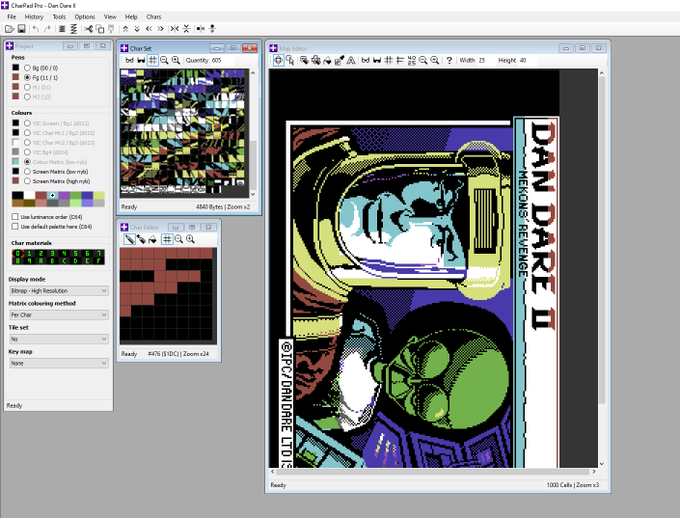Save the project with the floppy disk icon

point(21,29)
